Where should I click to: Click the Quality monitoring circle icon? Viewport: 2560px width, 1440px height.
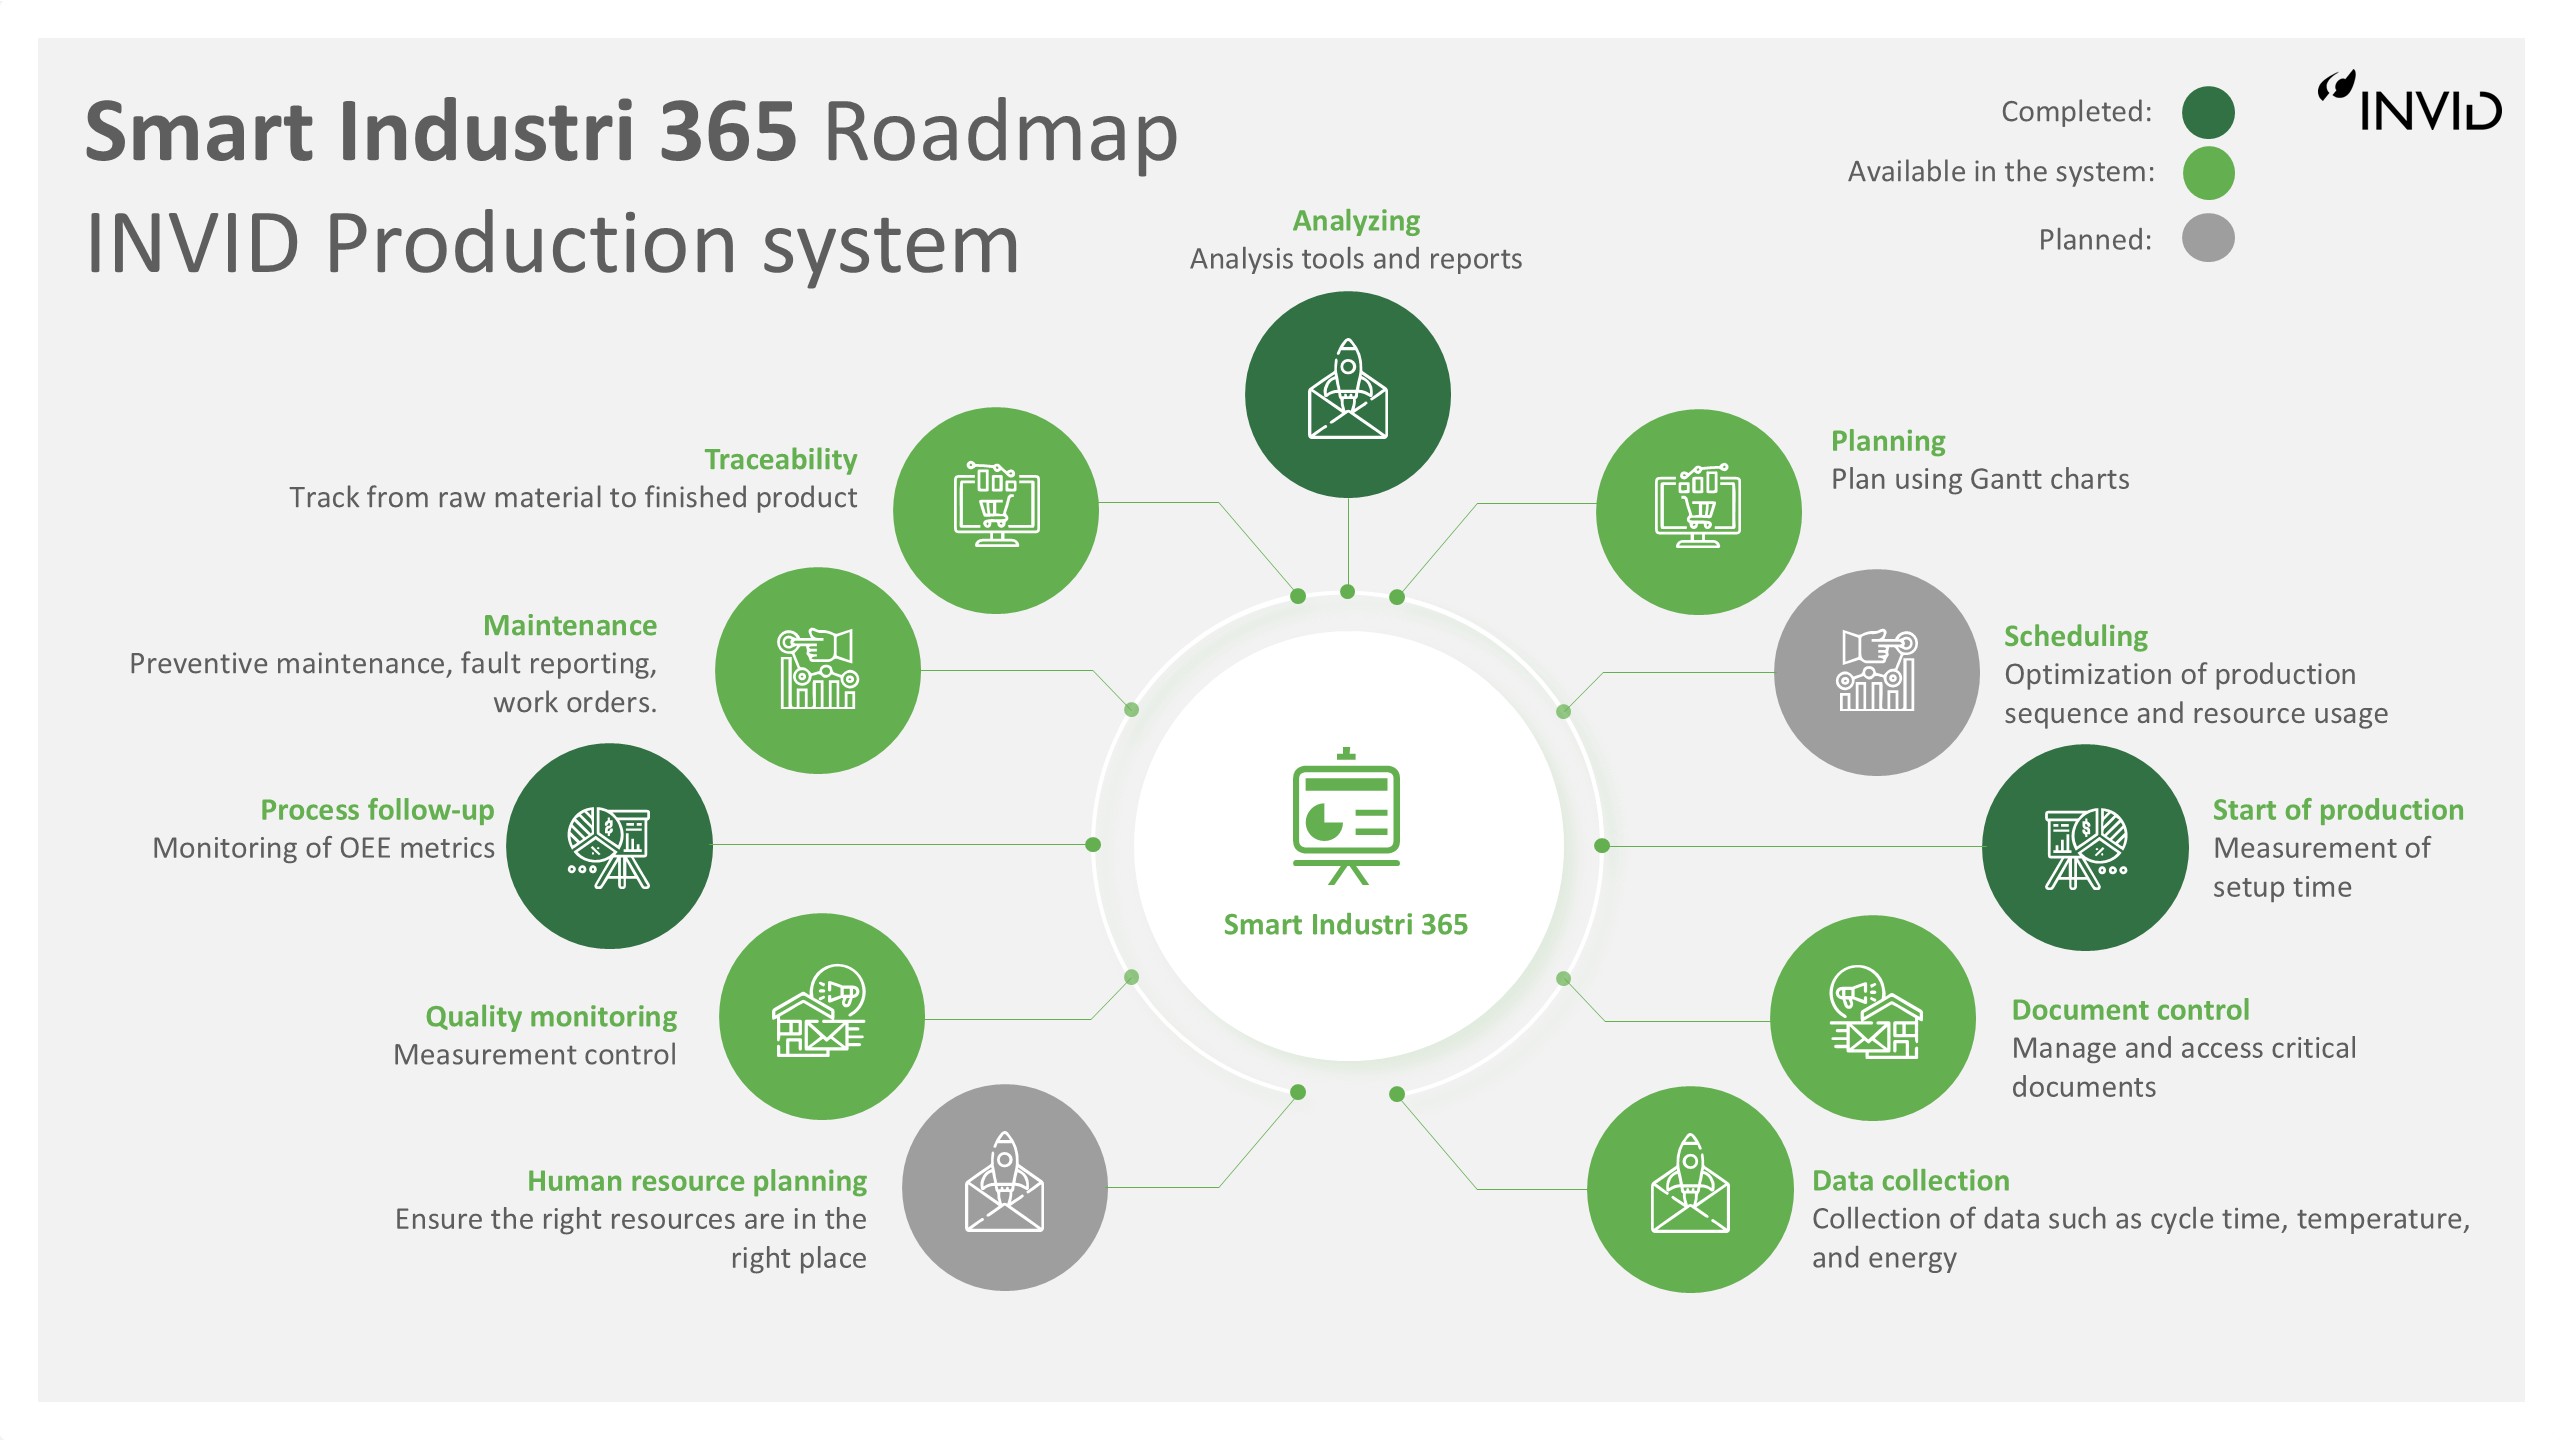point(821,1016)
